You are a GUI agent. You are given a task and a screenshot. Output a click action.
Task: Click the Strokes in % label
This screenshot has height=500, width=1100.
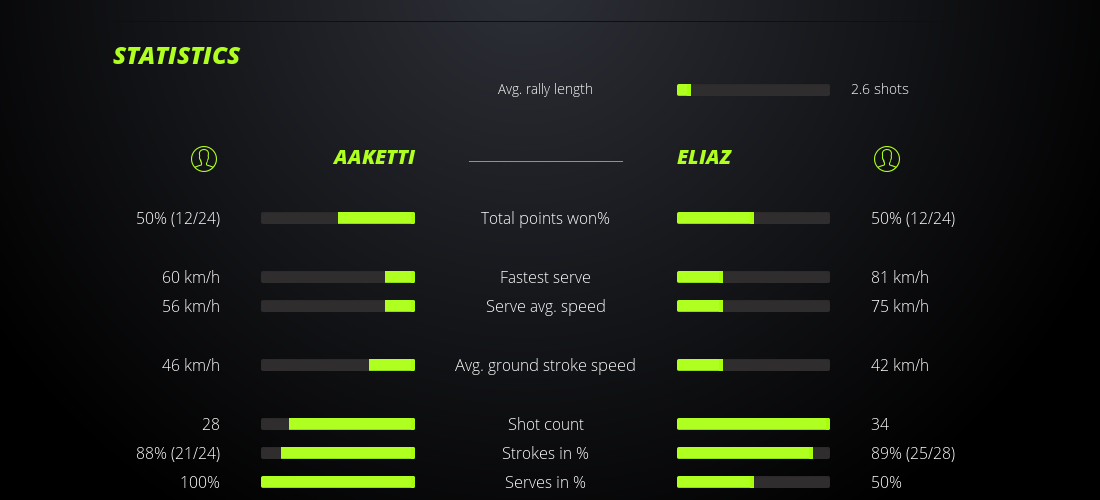coord(545,453)
